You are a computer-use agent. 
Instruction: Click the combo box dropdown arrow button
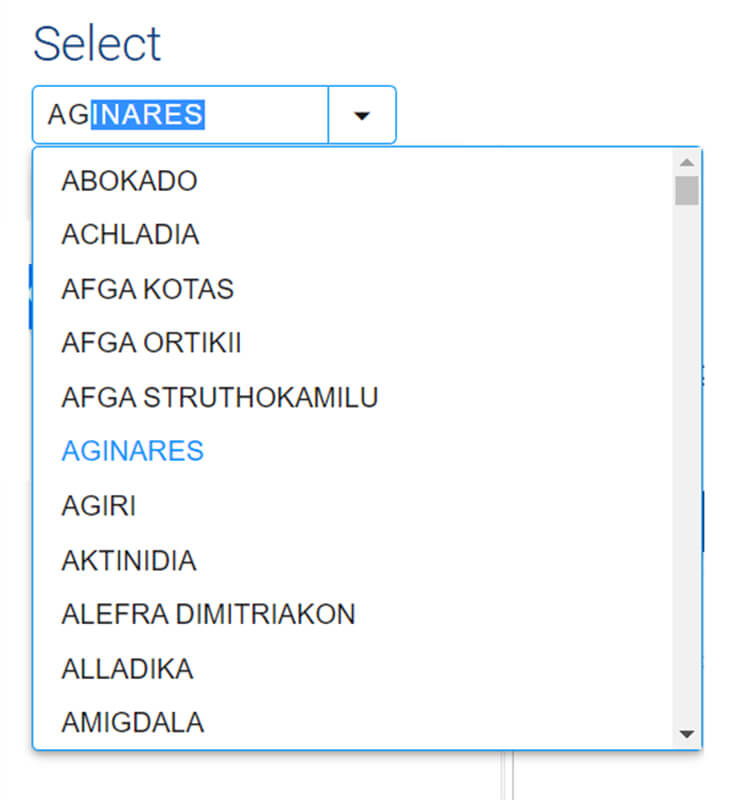(x=362, y=115)
